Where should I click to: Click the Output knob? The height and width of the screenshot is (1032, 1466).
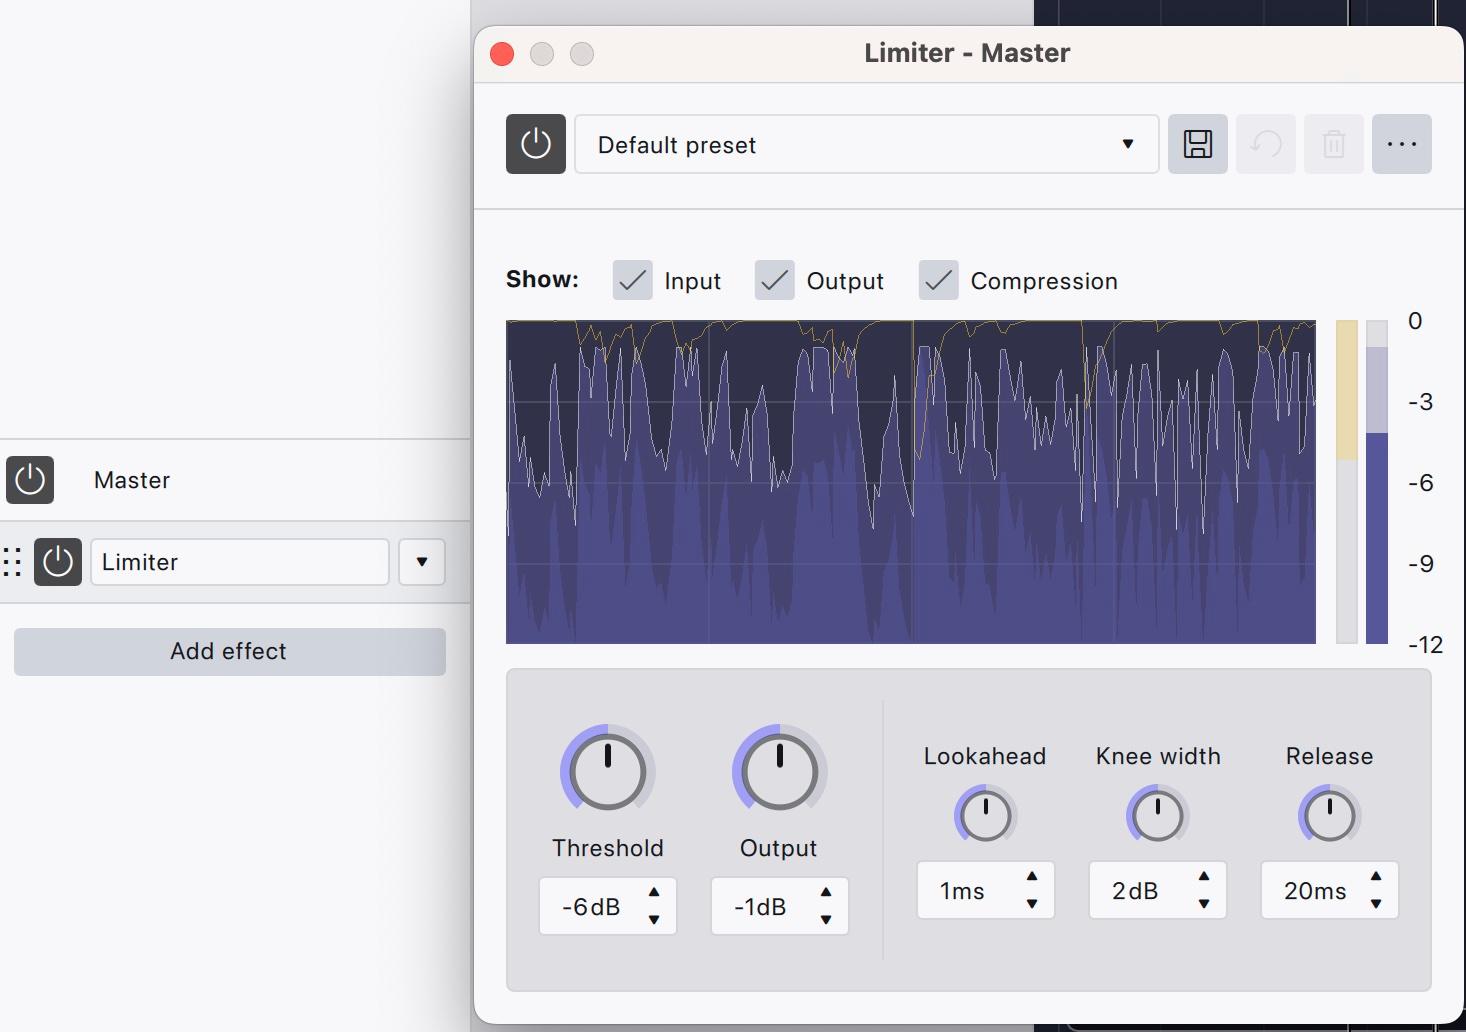pos(779,771)
